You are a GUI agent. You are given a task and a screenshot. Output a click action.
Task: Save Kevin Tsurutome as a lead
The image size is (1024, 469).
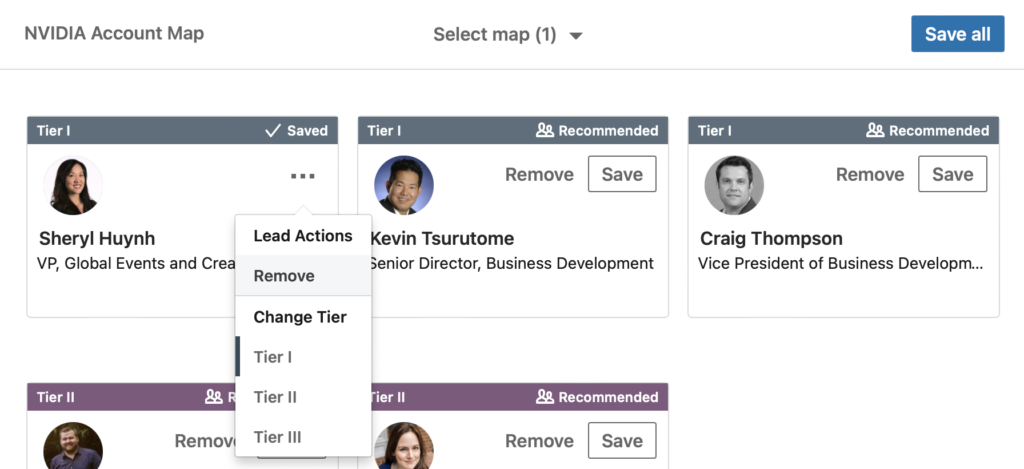pos(621,174)
